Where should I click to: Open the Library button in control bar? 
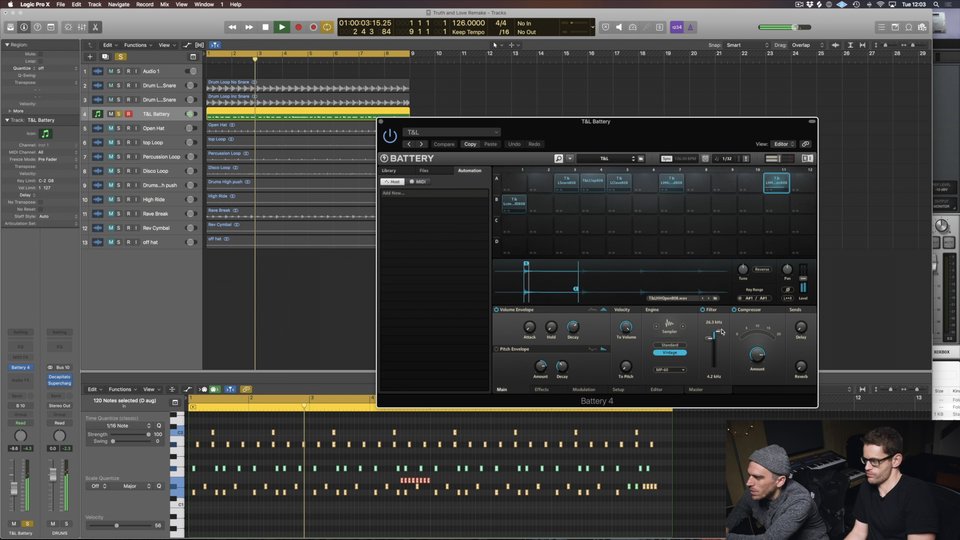pos(10,27)
